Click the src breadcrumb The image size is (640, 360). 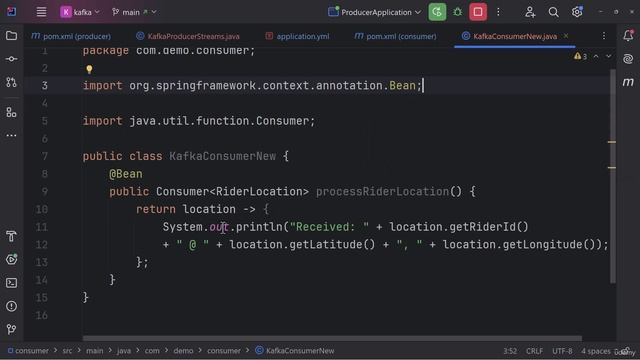[67, 351]
